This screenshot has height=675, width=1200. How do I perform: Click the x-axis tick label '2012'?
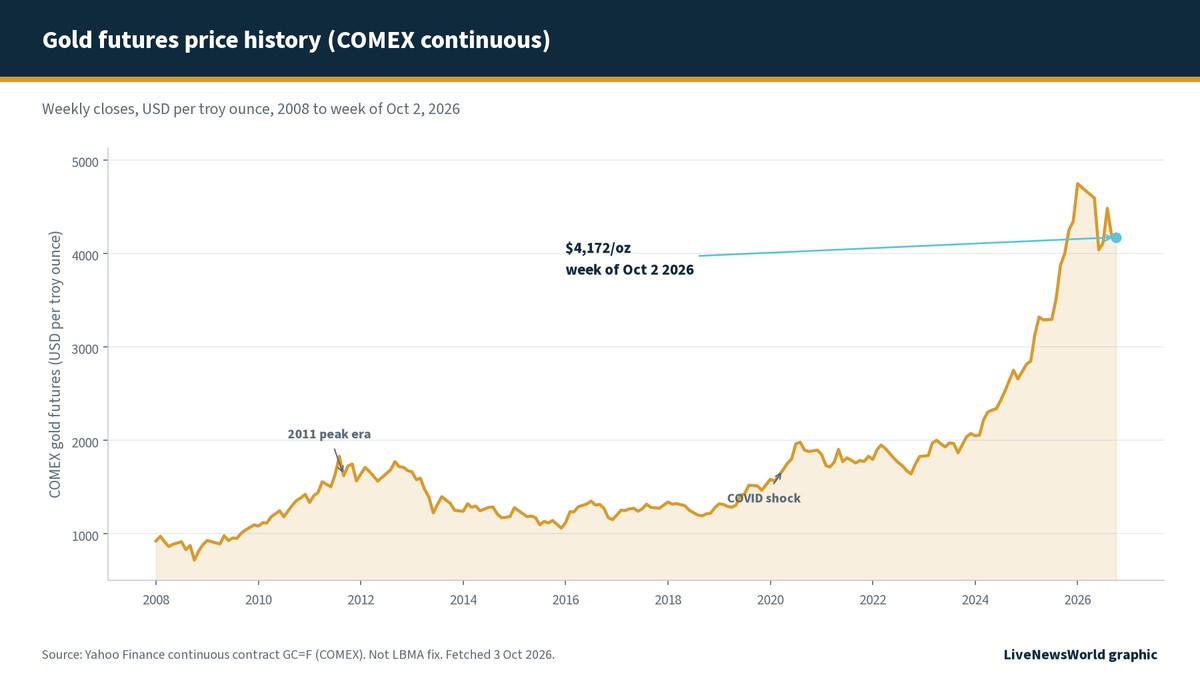[x=361, y=600]
